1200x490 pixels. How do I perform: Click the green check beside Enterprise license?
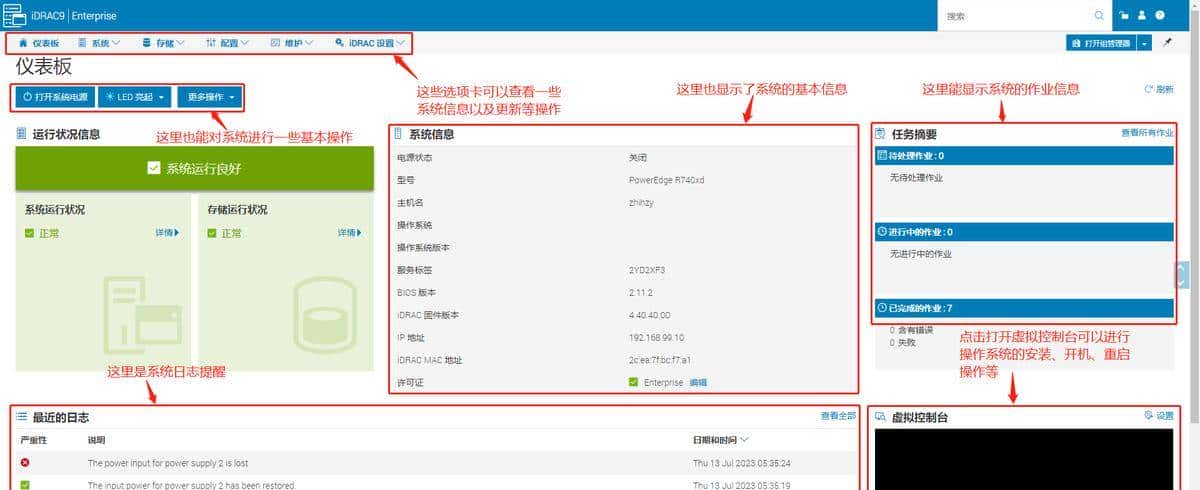pos(634,382)
